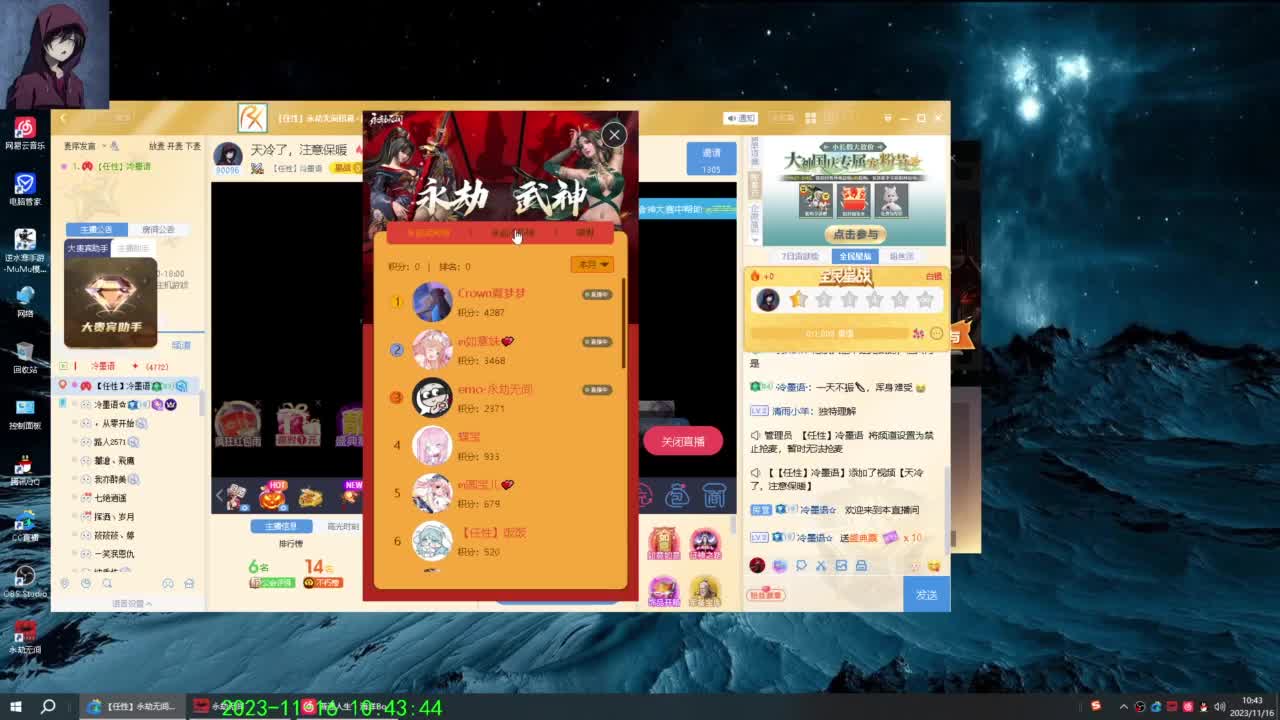This screenshot has width=1280, height=720.
Task: Click the Halloween pumpkin HOT gift icon
Action: (272, 495)
